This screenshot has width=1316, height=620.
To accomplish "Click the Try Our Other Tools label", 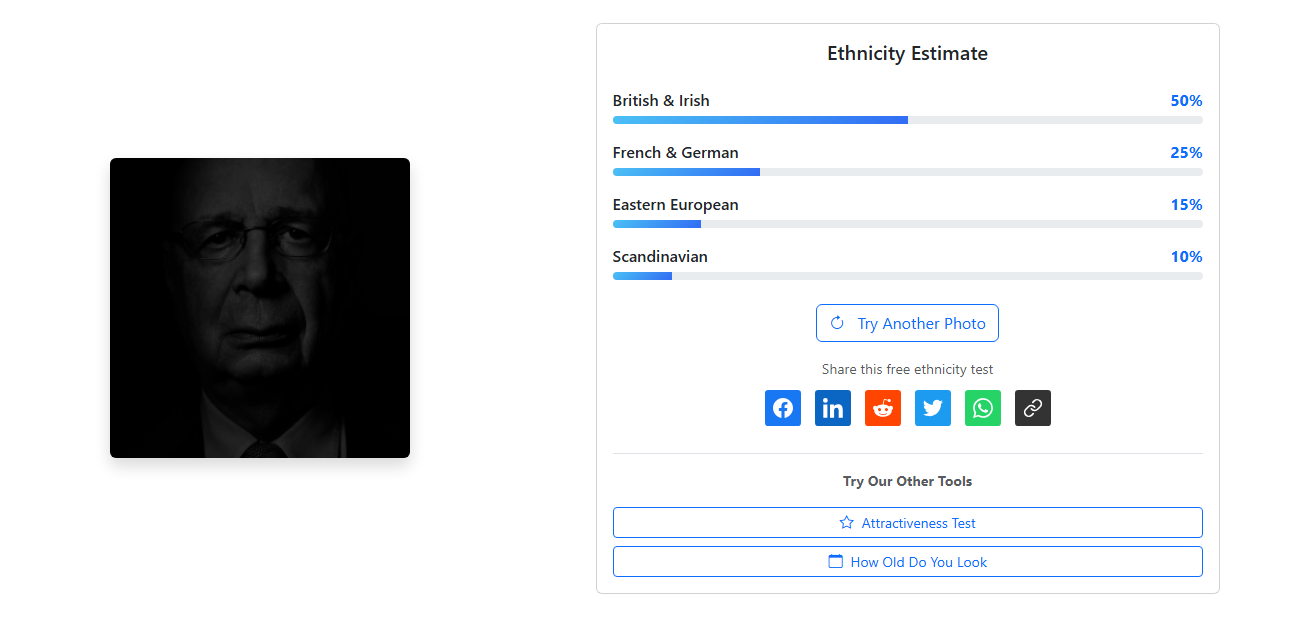I will click(907, 481).
